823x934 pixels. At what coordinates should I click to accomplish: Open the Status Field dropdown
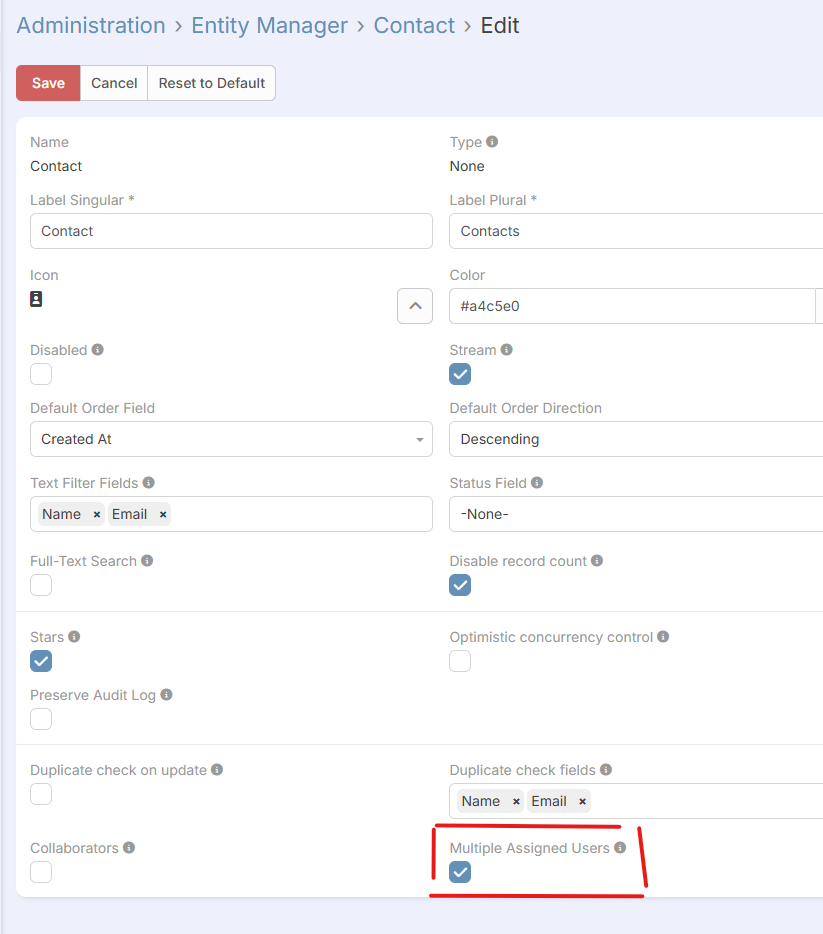pyautogui.click(x=635, y=514)
